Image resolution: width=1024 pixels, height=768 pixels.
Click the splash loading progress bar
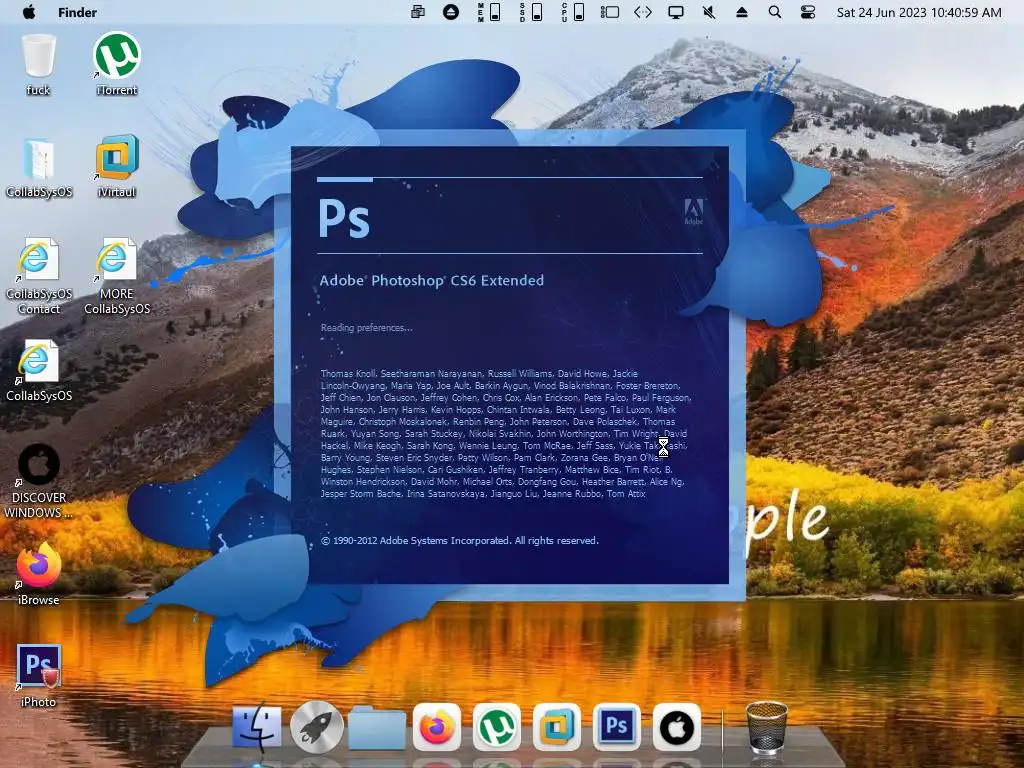(510, 179)
